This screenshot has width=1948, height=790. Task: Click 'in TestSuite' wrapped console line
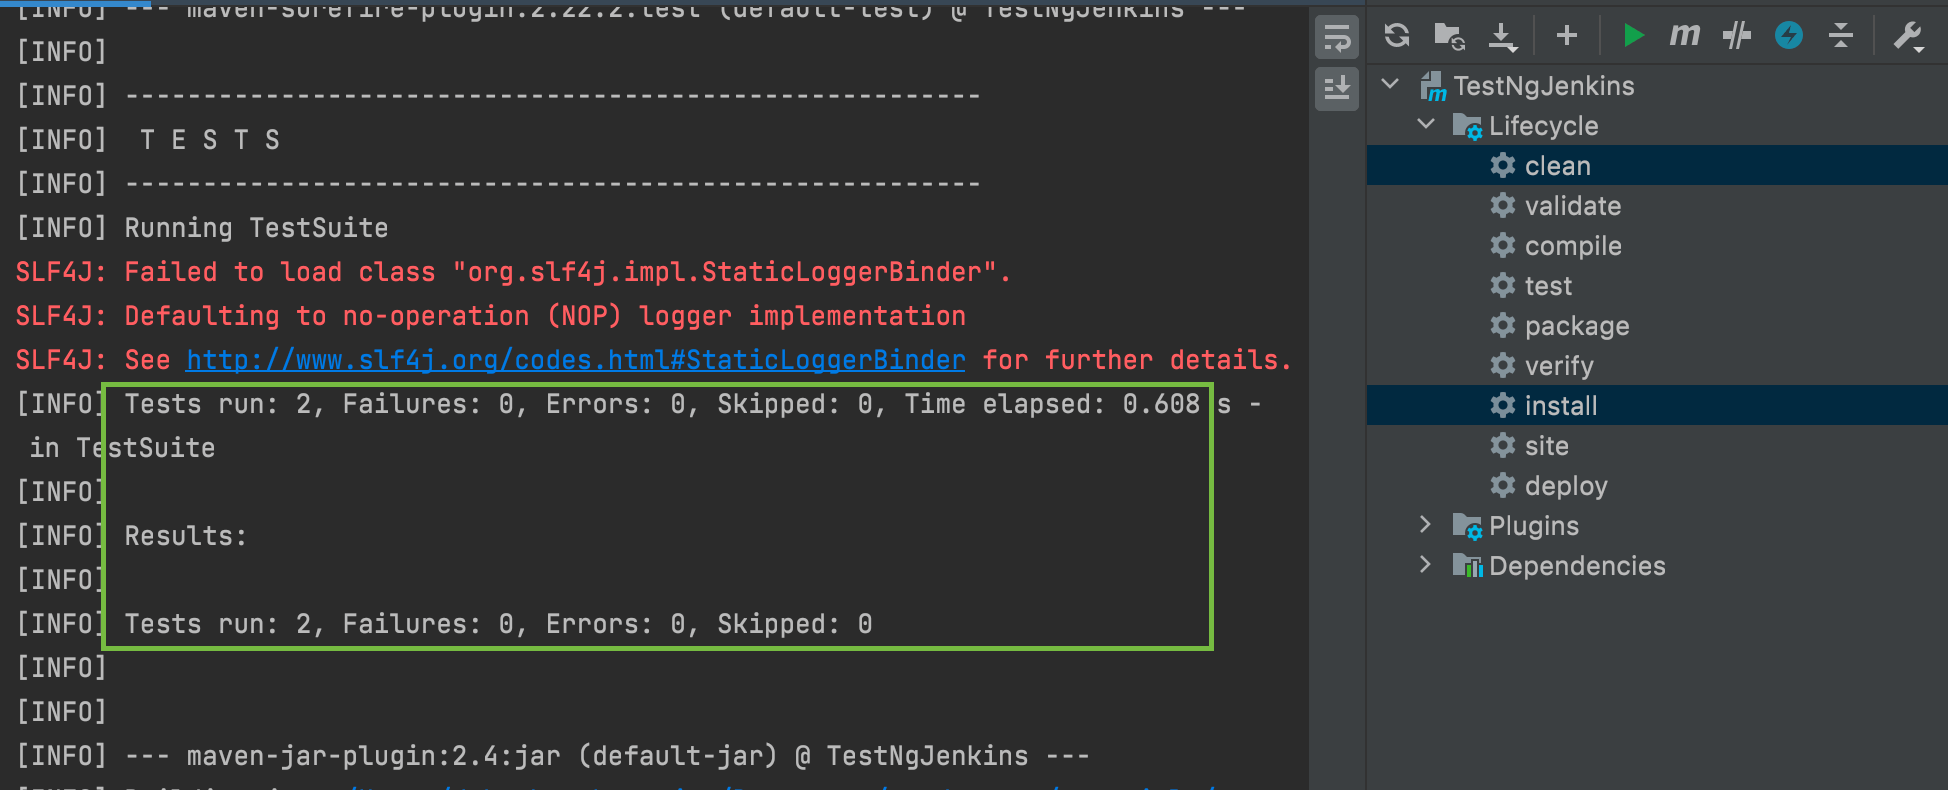[x=122, y=448]
